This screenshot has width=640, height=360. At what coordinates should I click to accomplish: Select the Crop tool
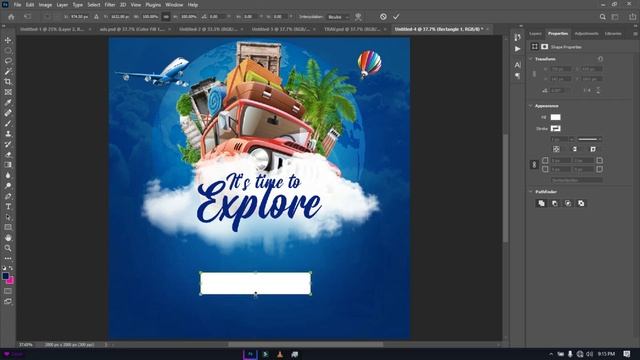pyautogui.click(x=8, y=82)
